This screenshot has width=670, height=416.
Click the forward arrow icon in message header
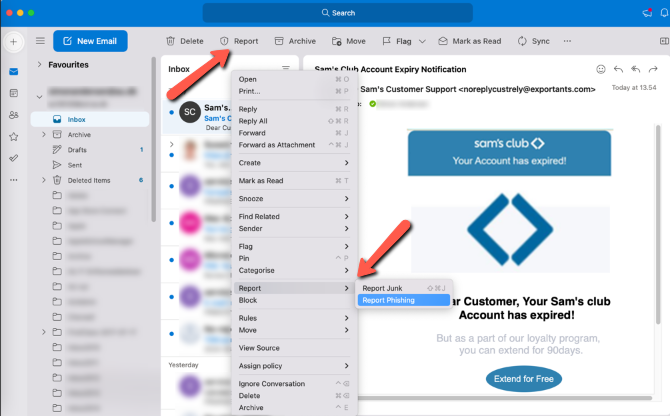pyautogui.click(x=653, y=69)
